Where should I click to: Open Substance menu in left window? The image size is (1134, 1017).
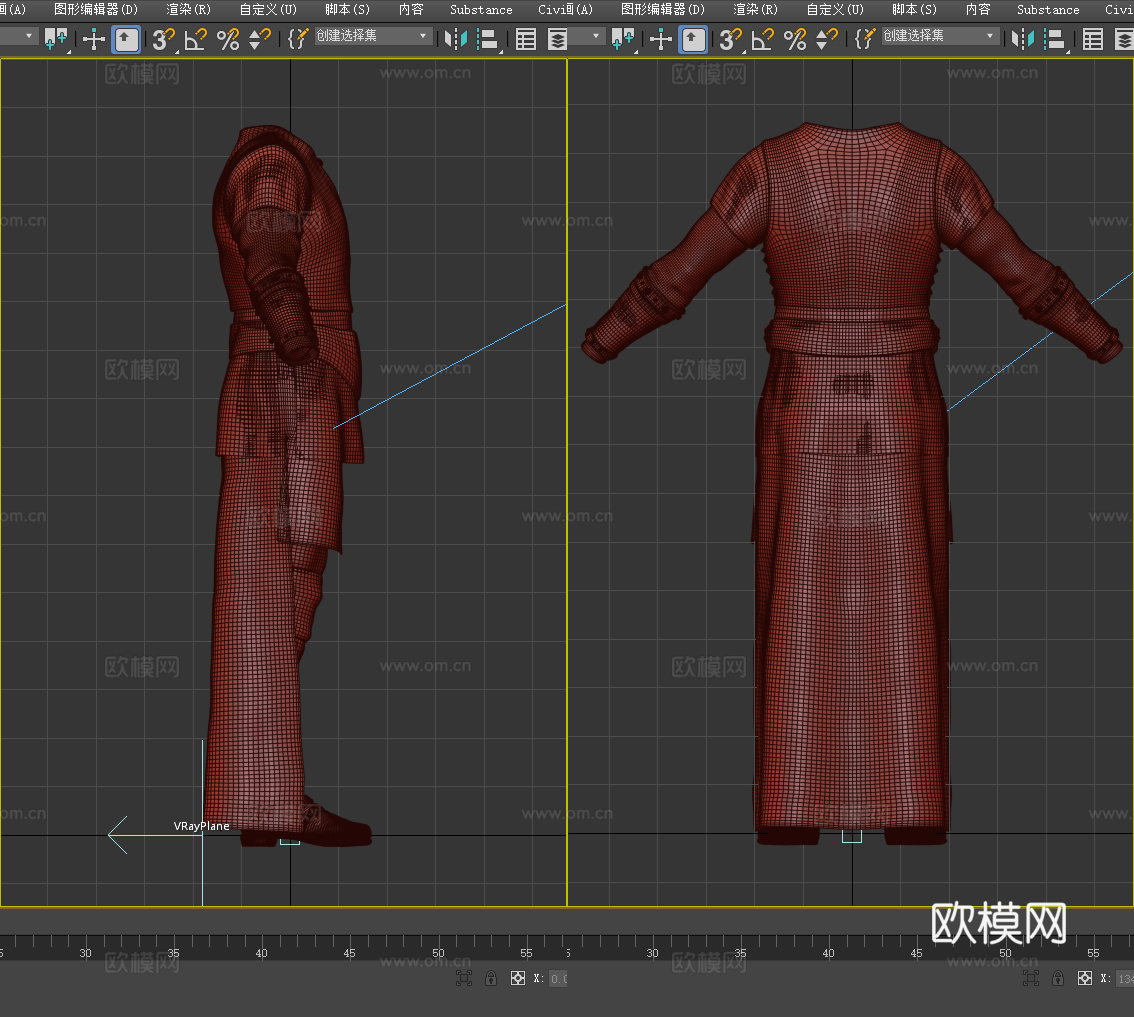pyautogui.click(x=481, y=9)
